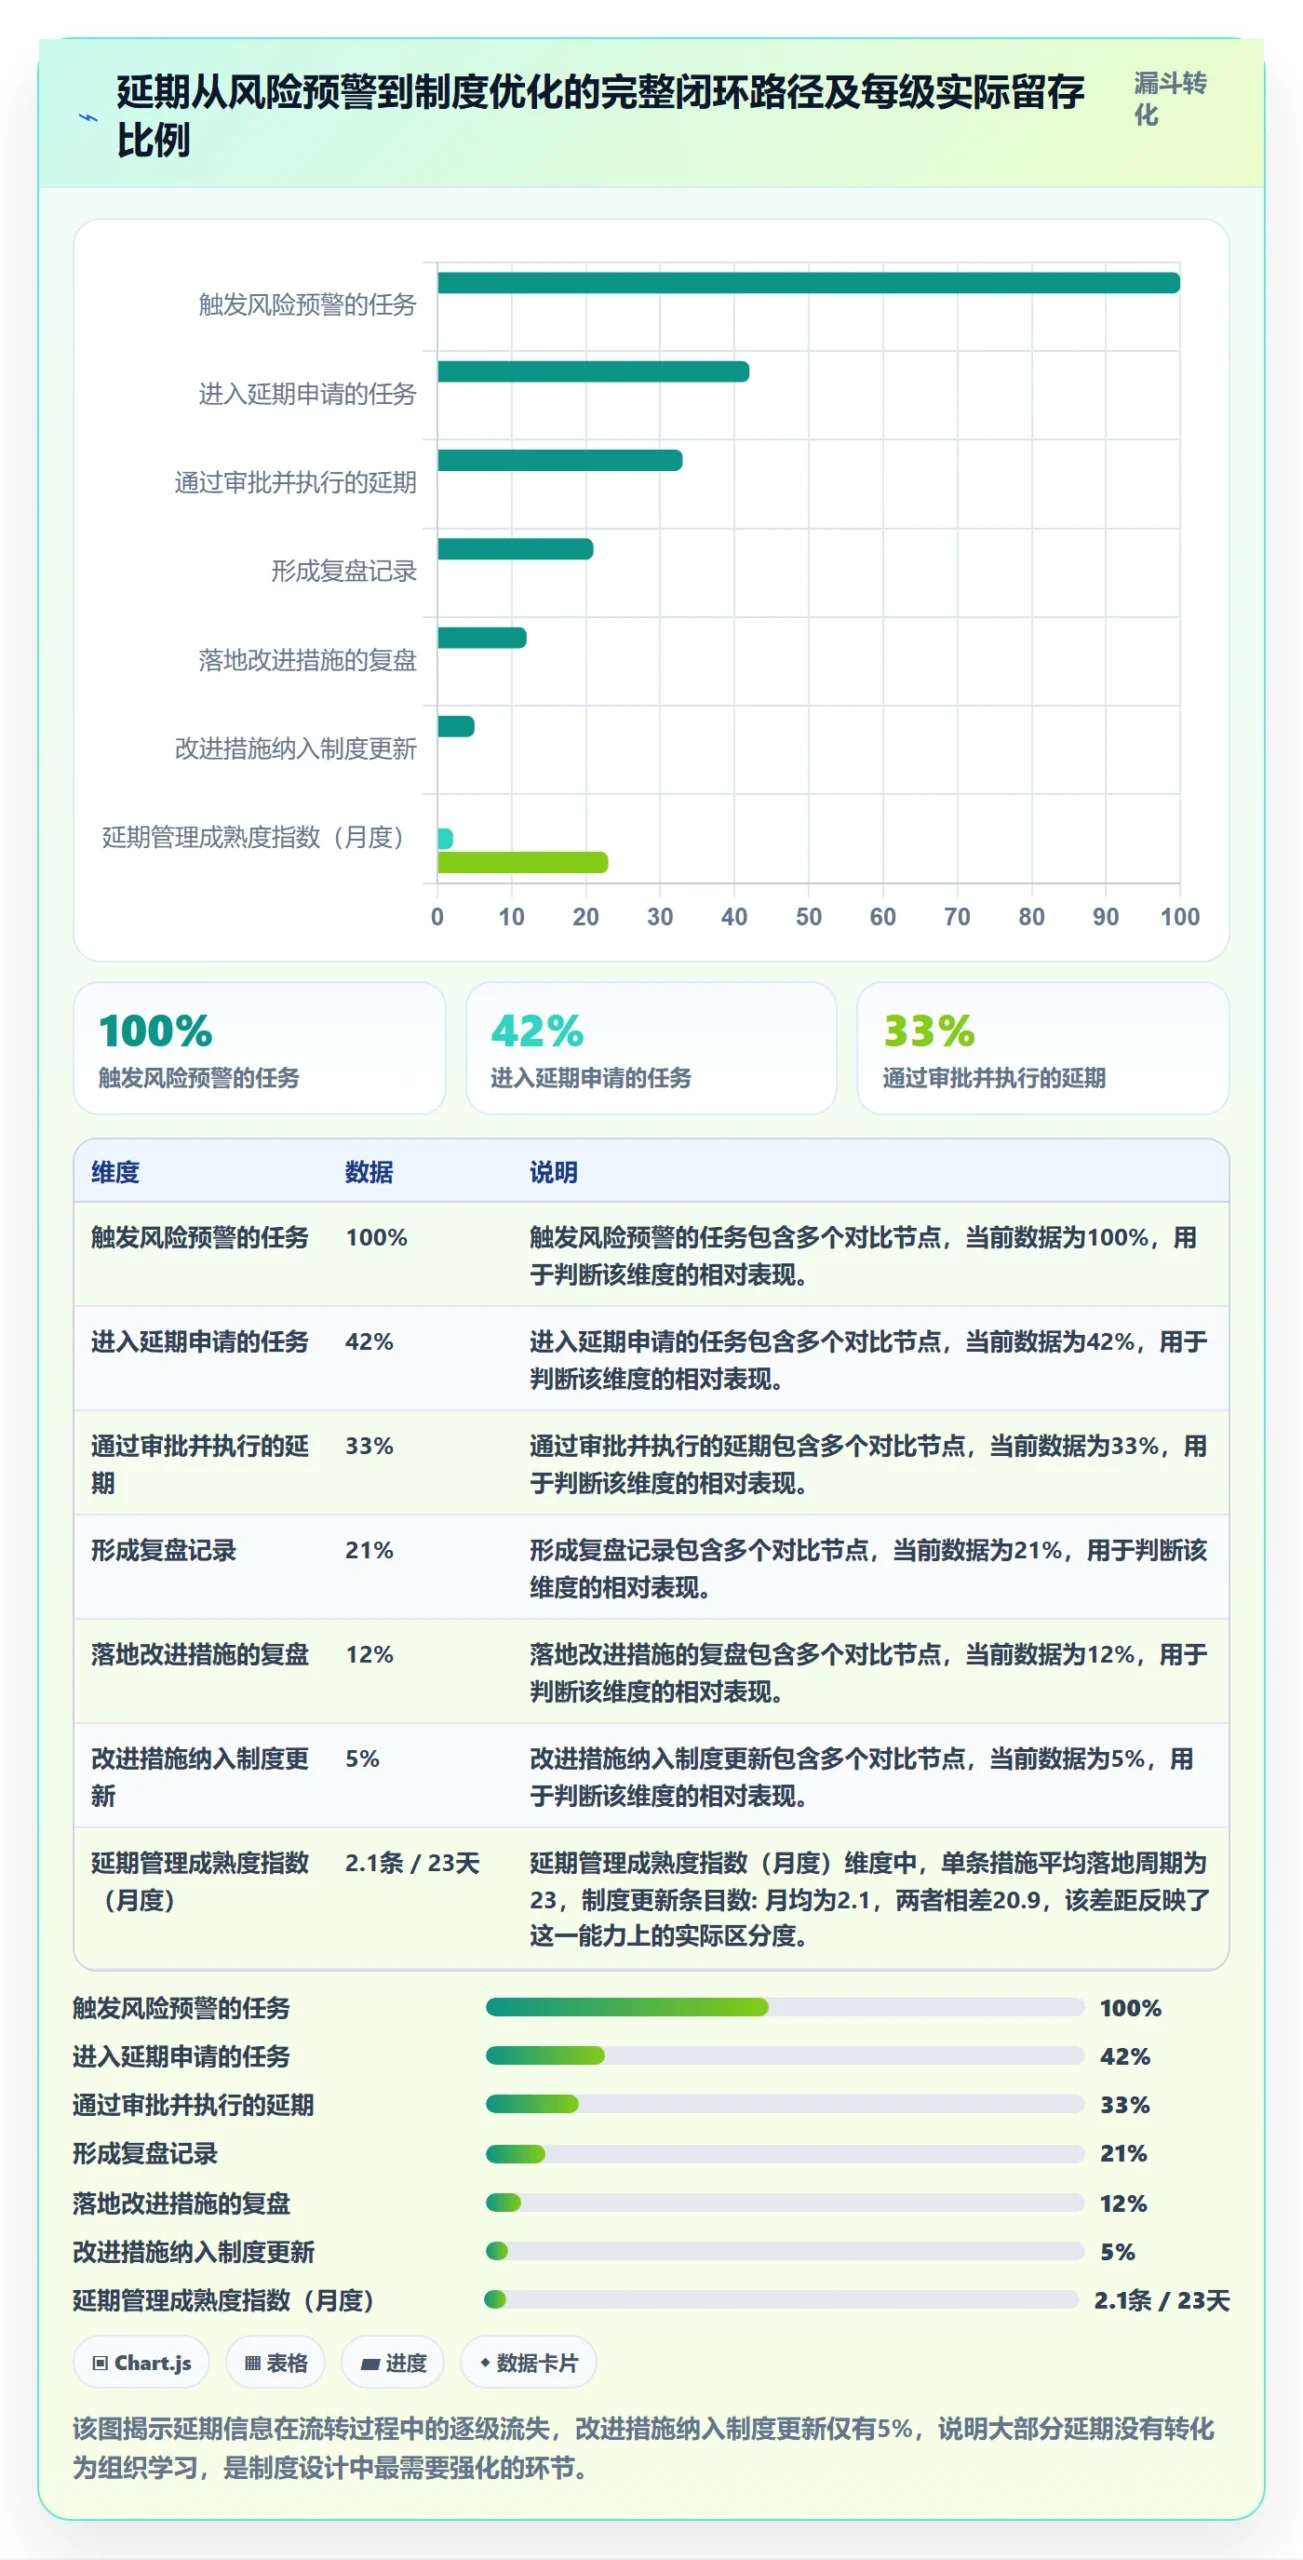The height and width of the screenshot is (2560, 1303).
Task: Select the 表格 chip
Action: click(x=276, y=2362)
